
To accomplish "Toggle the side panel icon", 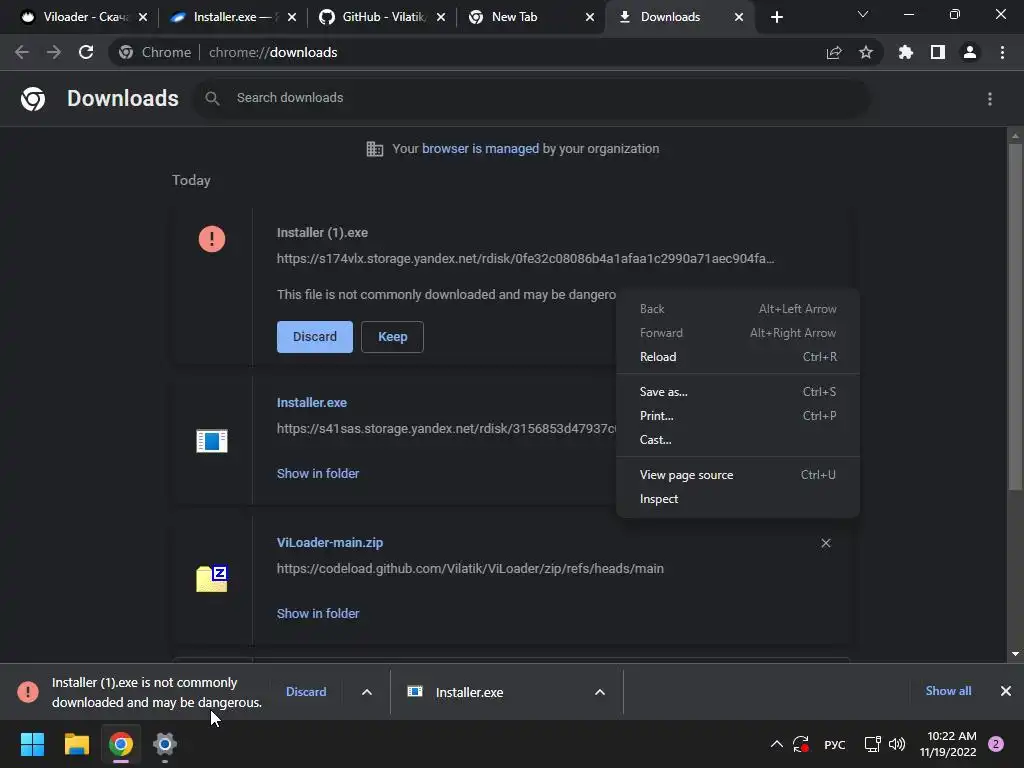I will [x=938, y=52].
